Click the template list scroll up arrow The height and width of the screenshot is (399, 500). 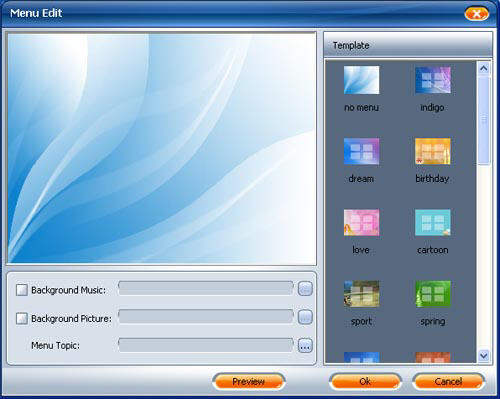pyautogui.click(x=484, y=68)
